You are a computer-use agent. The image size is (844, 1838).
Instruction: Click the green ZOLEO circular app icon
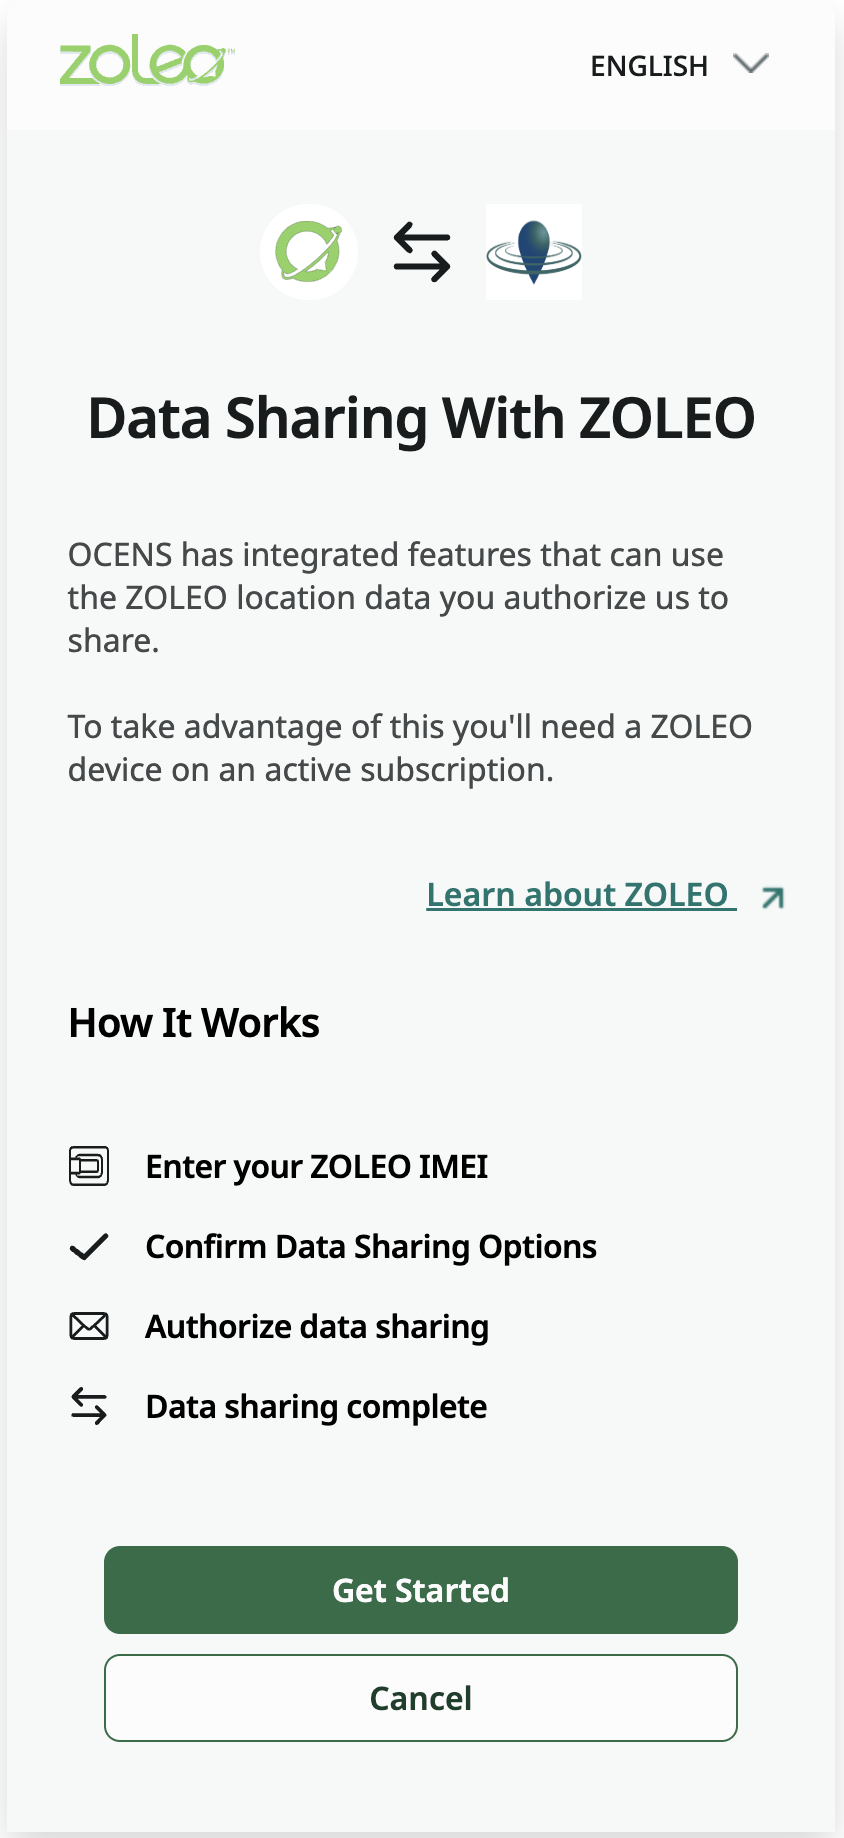point(309,252)
